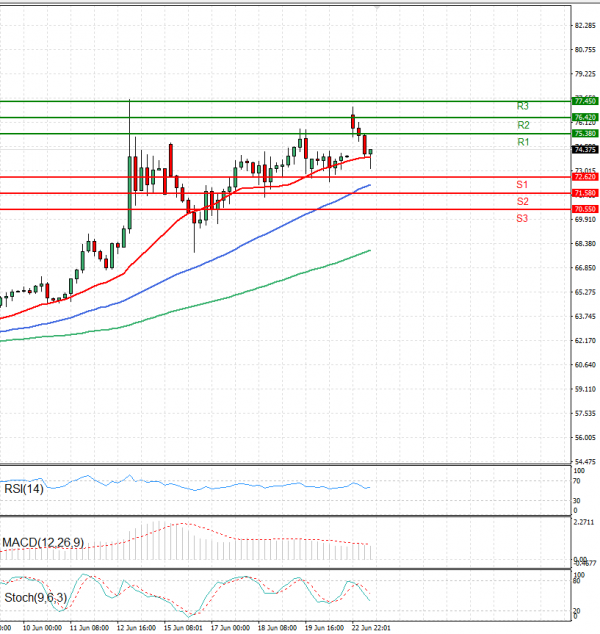The width and height of the screenshot is (600, 634).
Task: Select the black 74.375 current price tag
Action: tap(585, 150)
